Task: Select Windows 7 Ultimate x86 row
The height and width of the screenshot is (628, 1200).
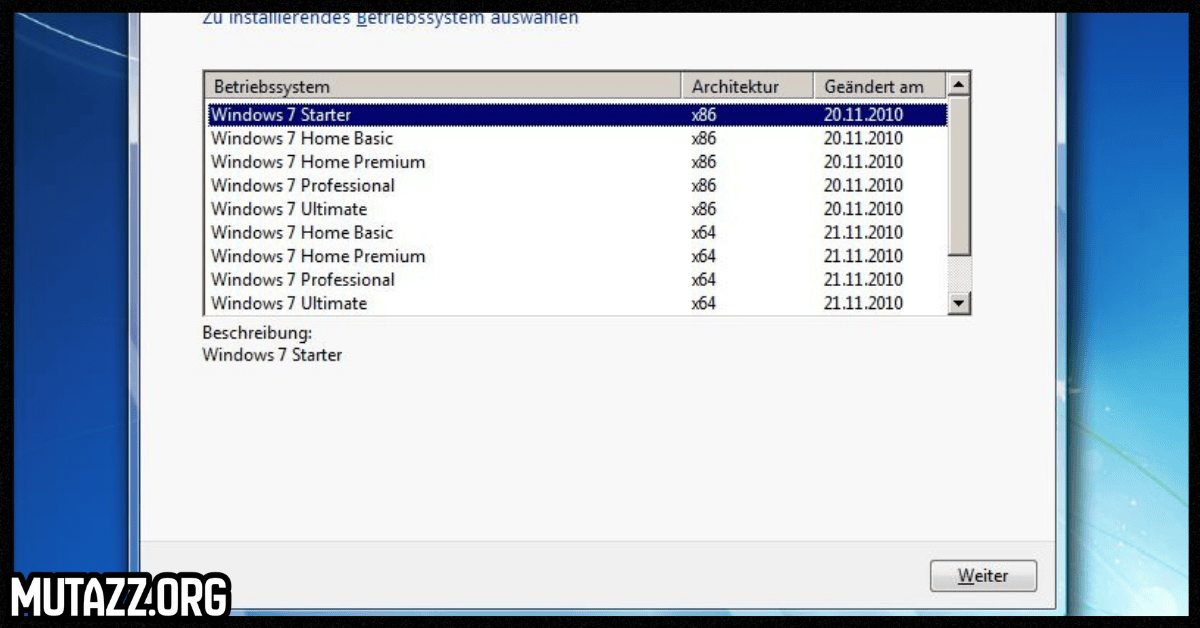Action: (x=289, y=209)
